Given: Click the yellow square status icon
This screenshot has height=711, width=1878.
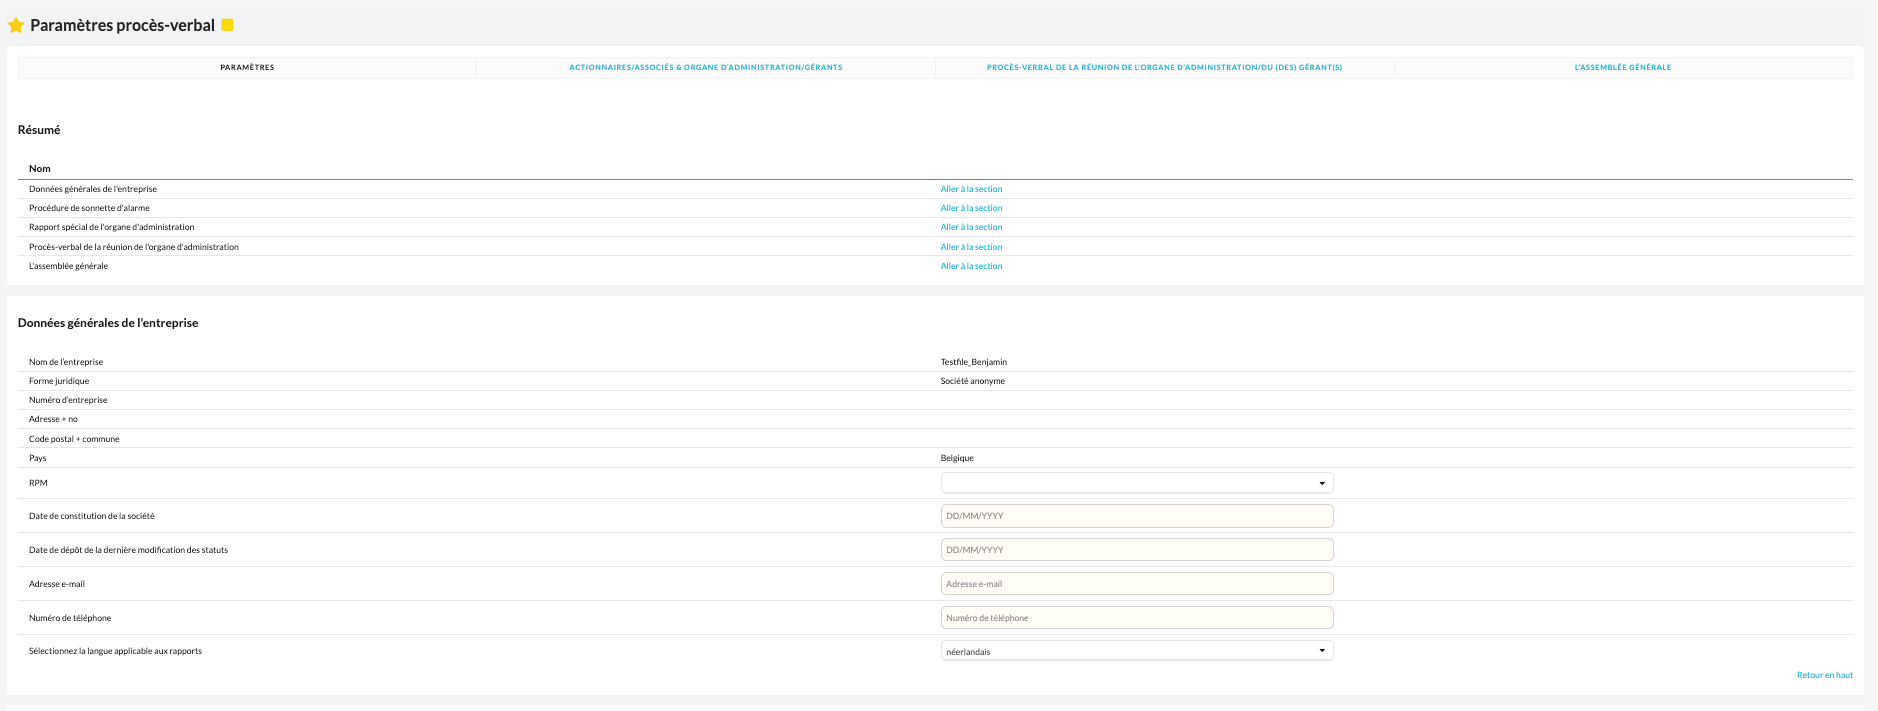Looking at the screenshot, I should pos(227,25).
